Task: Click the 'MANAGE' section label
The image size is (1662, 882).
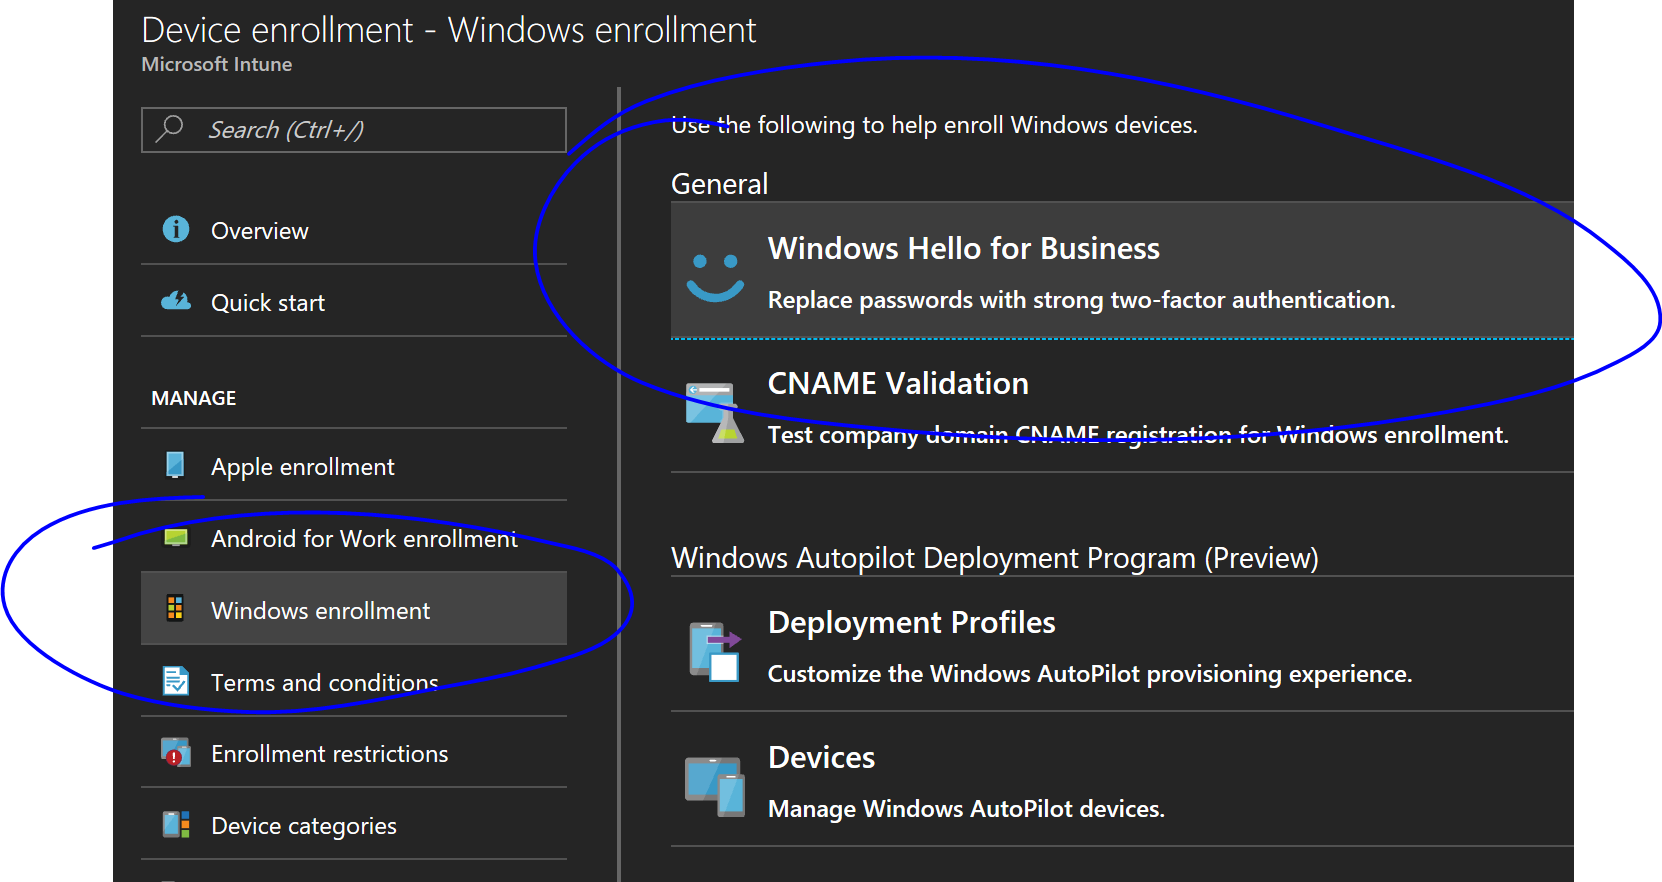Action: click(194, 398)
